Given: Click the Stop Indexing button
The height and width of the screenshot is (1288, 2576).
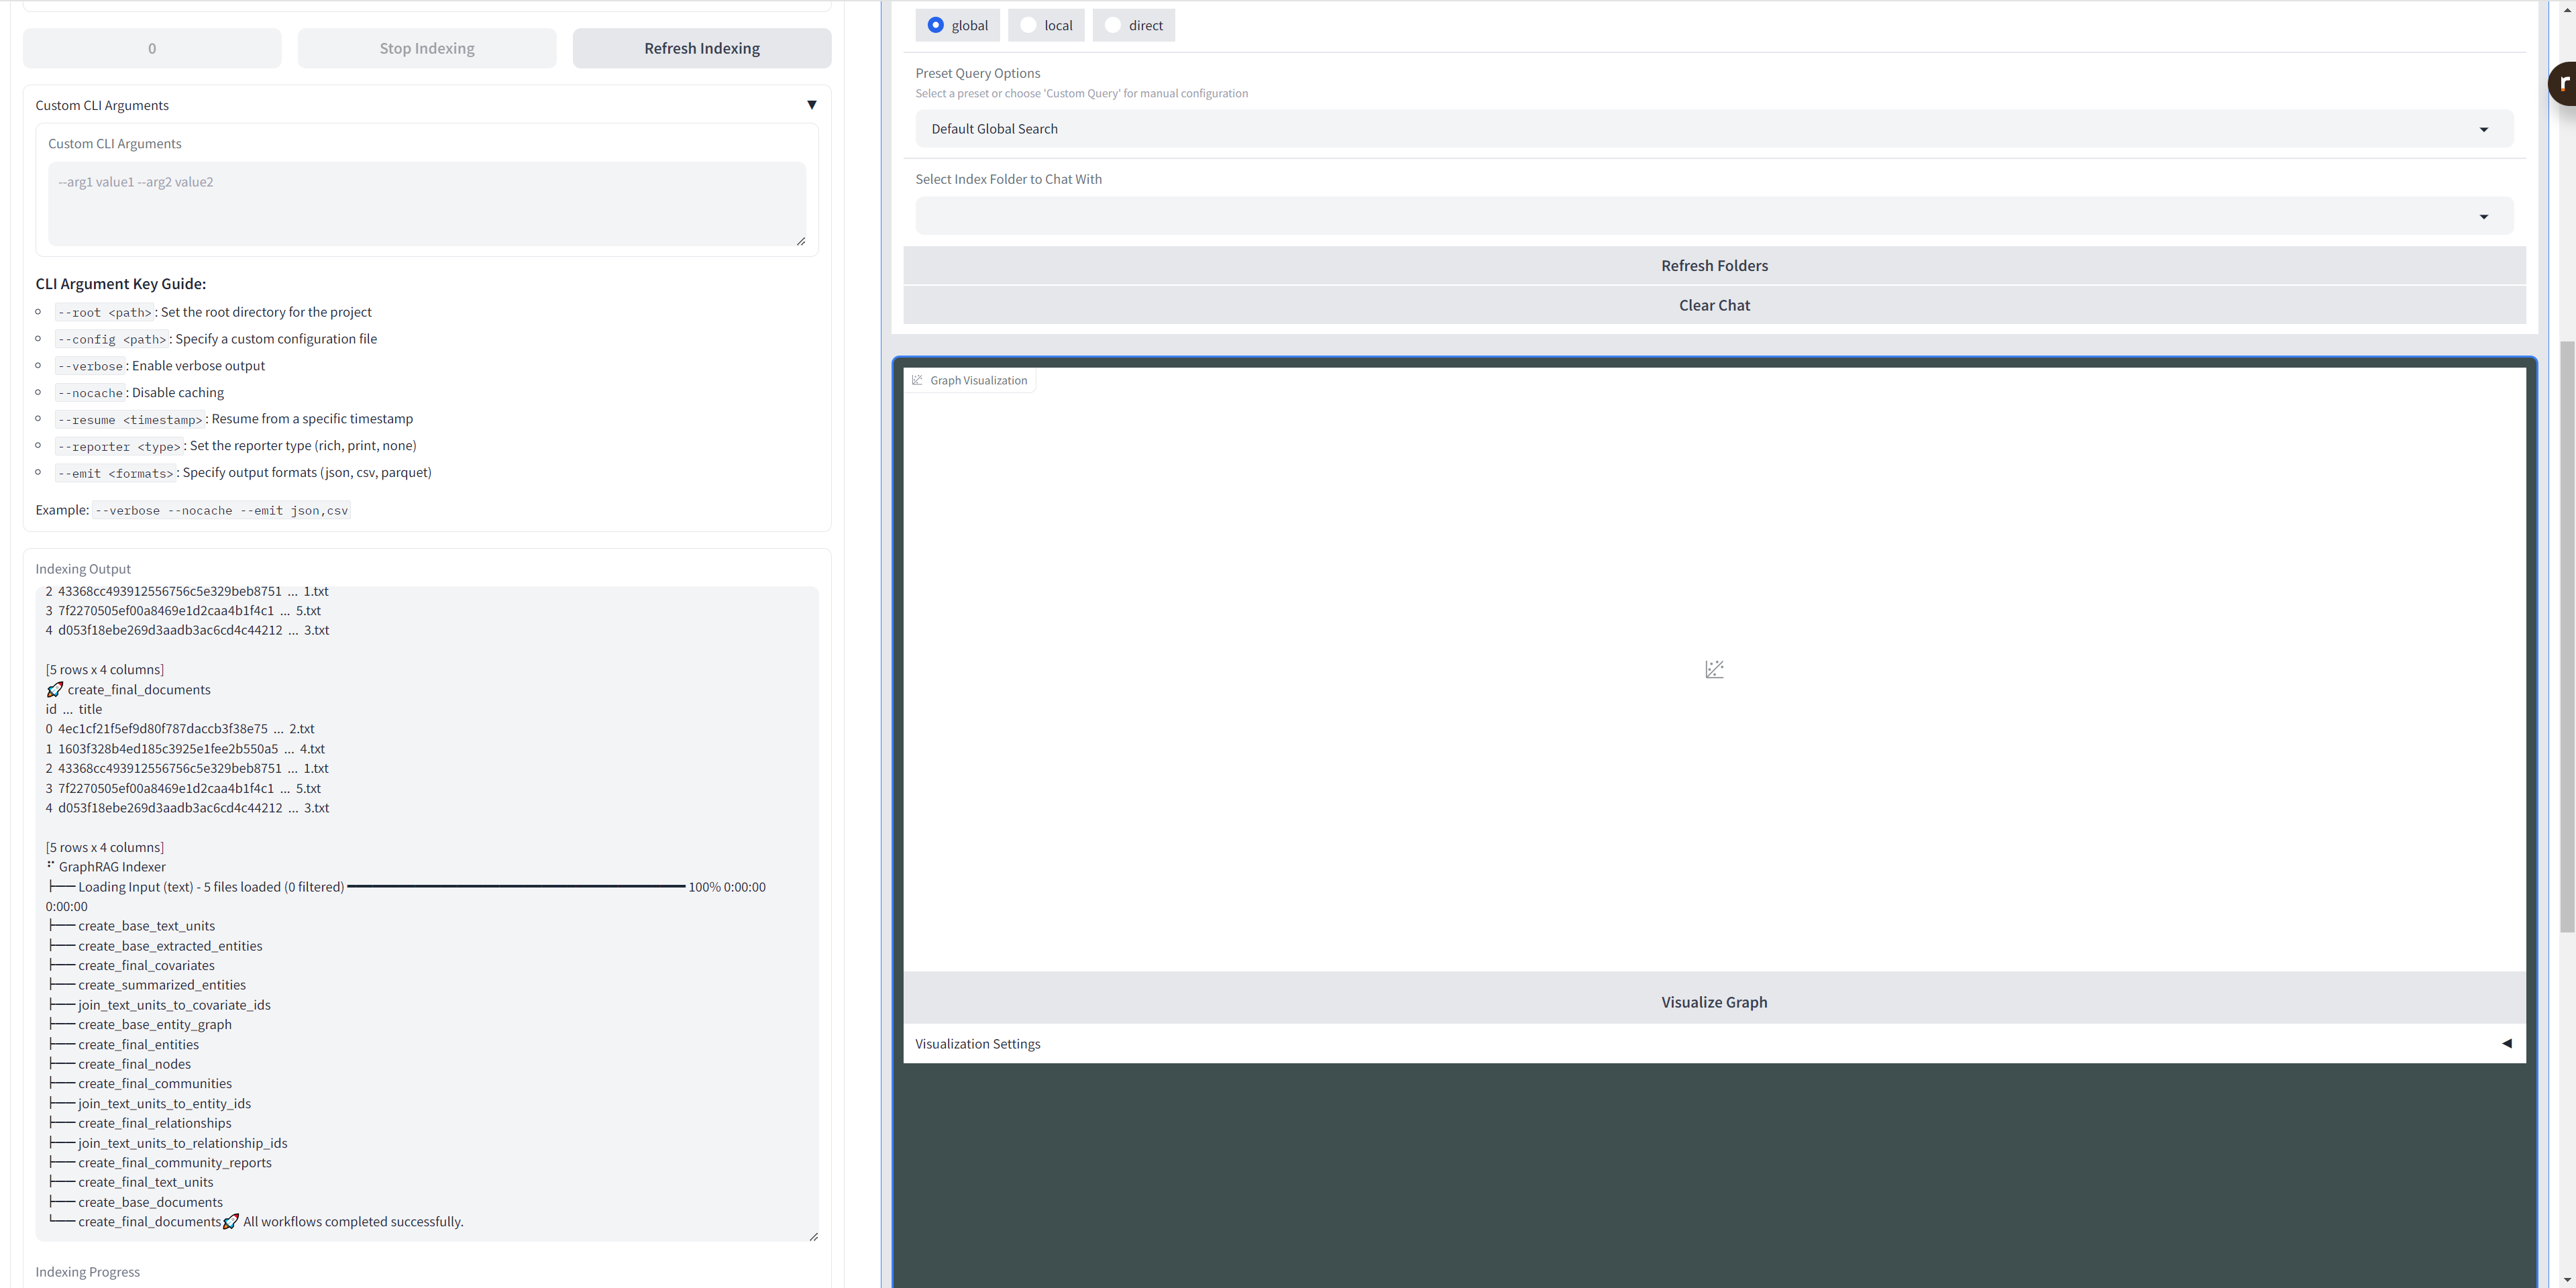Looking at the screenshot, I should (427, 48).
